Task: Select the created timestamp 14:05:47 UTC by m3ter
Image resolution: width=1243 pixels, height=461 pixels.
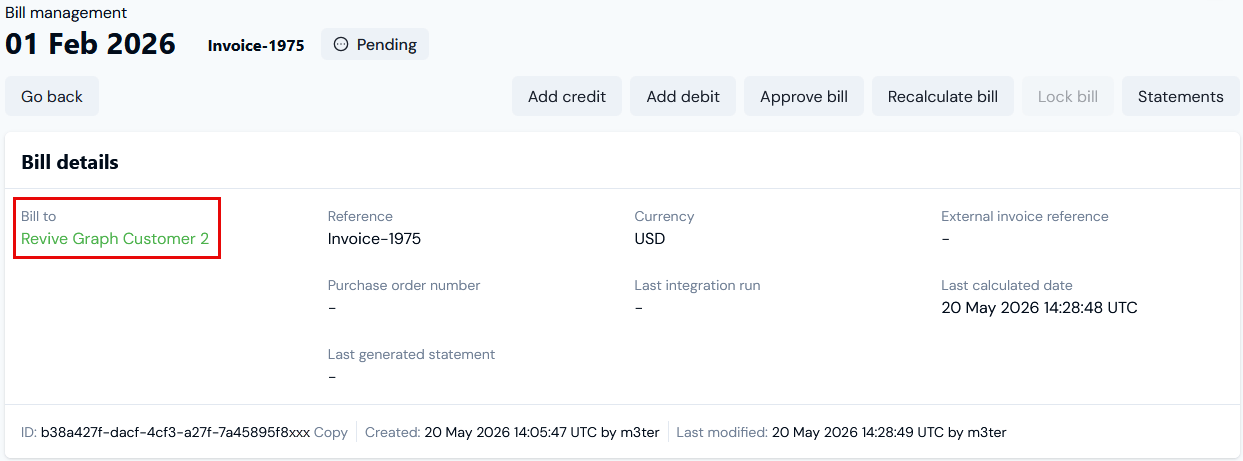Action: click(542, 432)
